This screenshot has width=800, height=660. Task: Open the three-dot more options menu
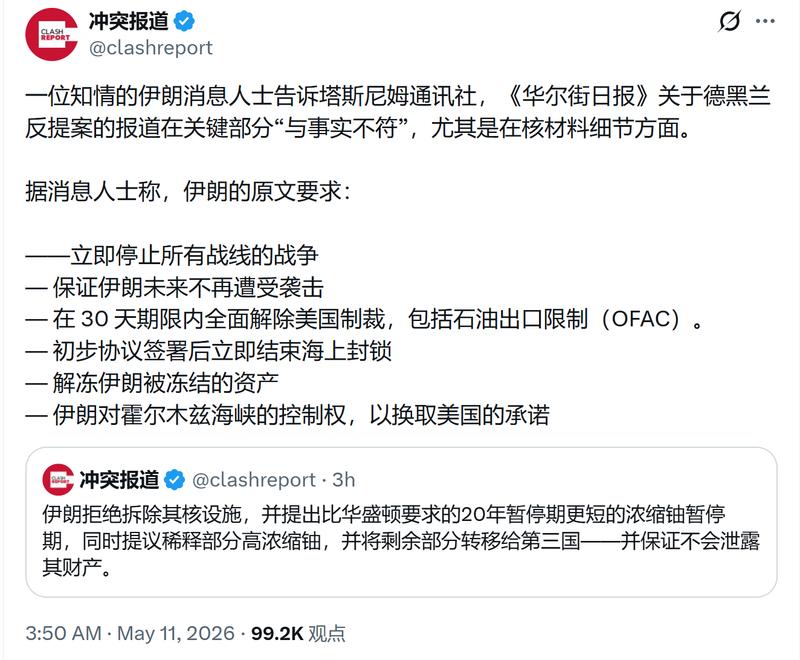point(765,21)
